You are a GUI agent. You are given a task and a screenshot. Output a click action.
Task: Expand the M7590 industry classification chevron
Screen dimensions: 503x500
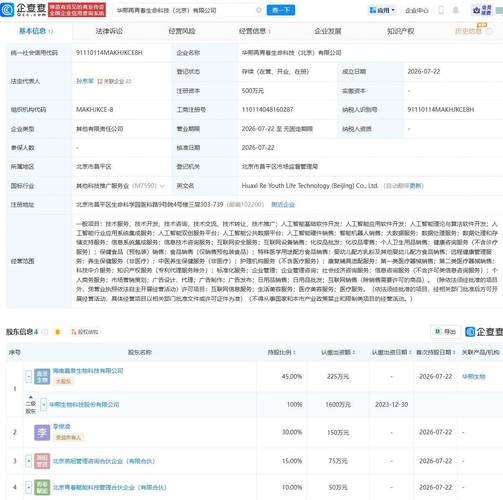coord(162,186)
